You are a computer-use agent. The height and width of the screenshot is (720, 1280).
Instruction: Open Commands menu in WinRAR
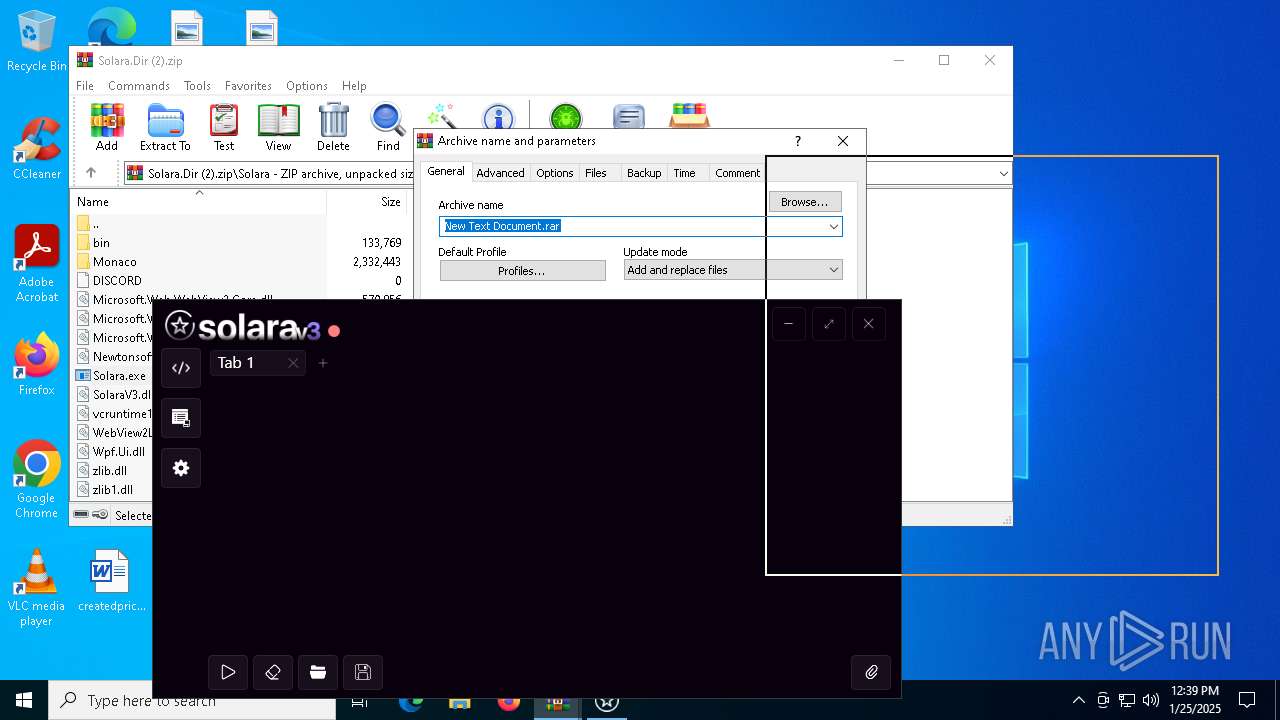pyautogui.click(x=139, y=86)
